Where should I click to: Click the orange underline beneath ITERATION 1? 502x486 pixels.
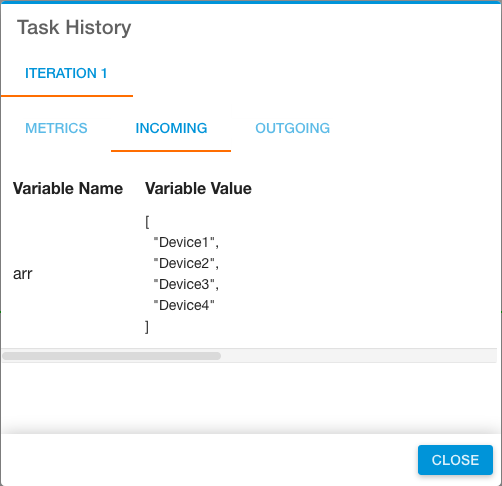coord(67,96)
